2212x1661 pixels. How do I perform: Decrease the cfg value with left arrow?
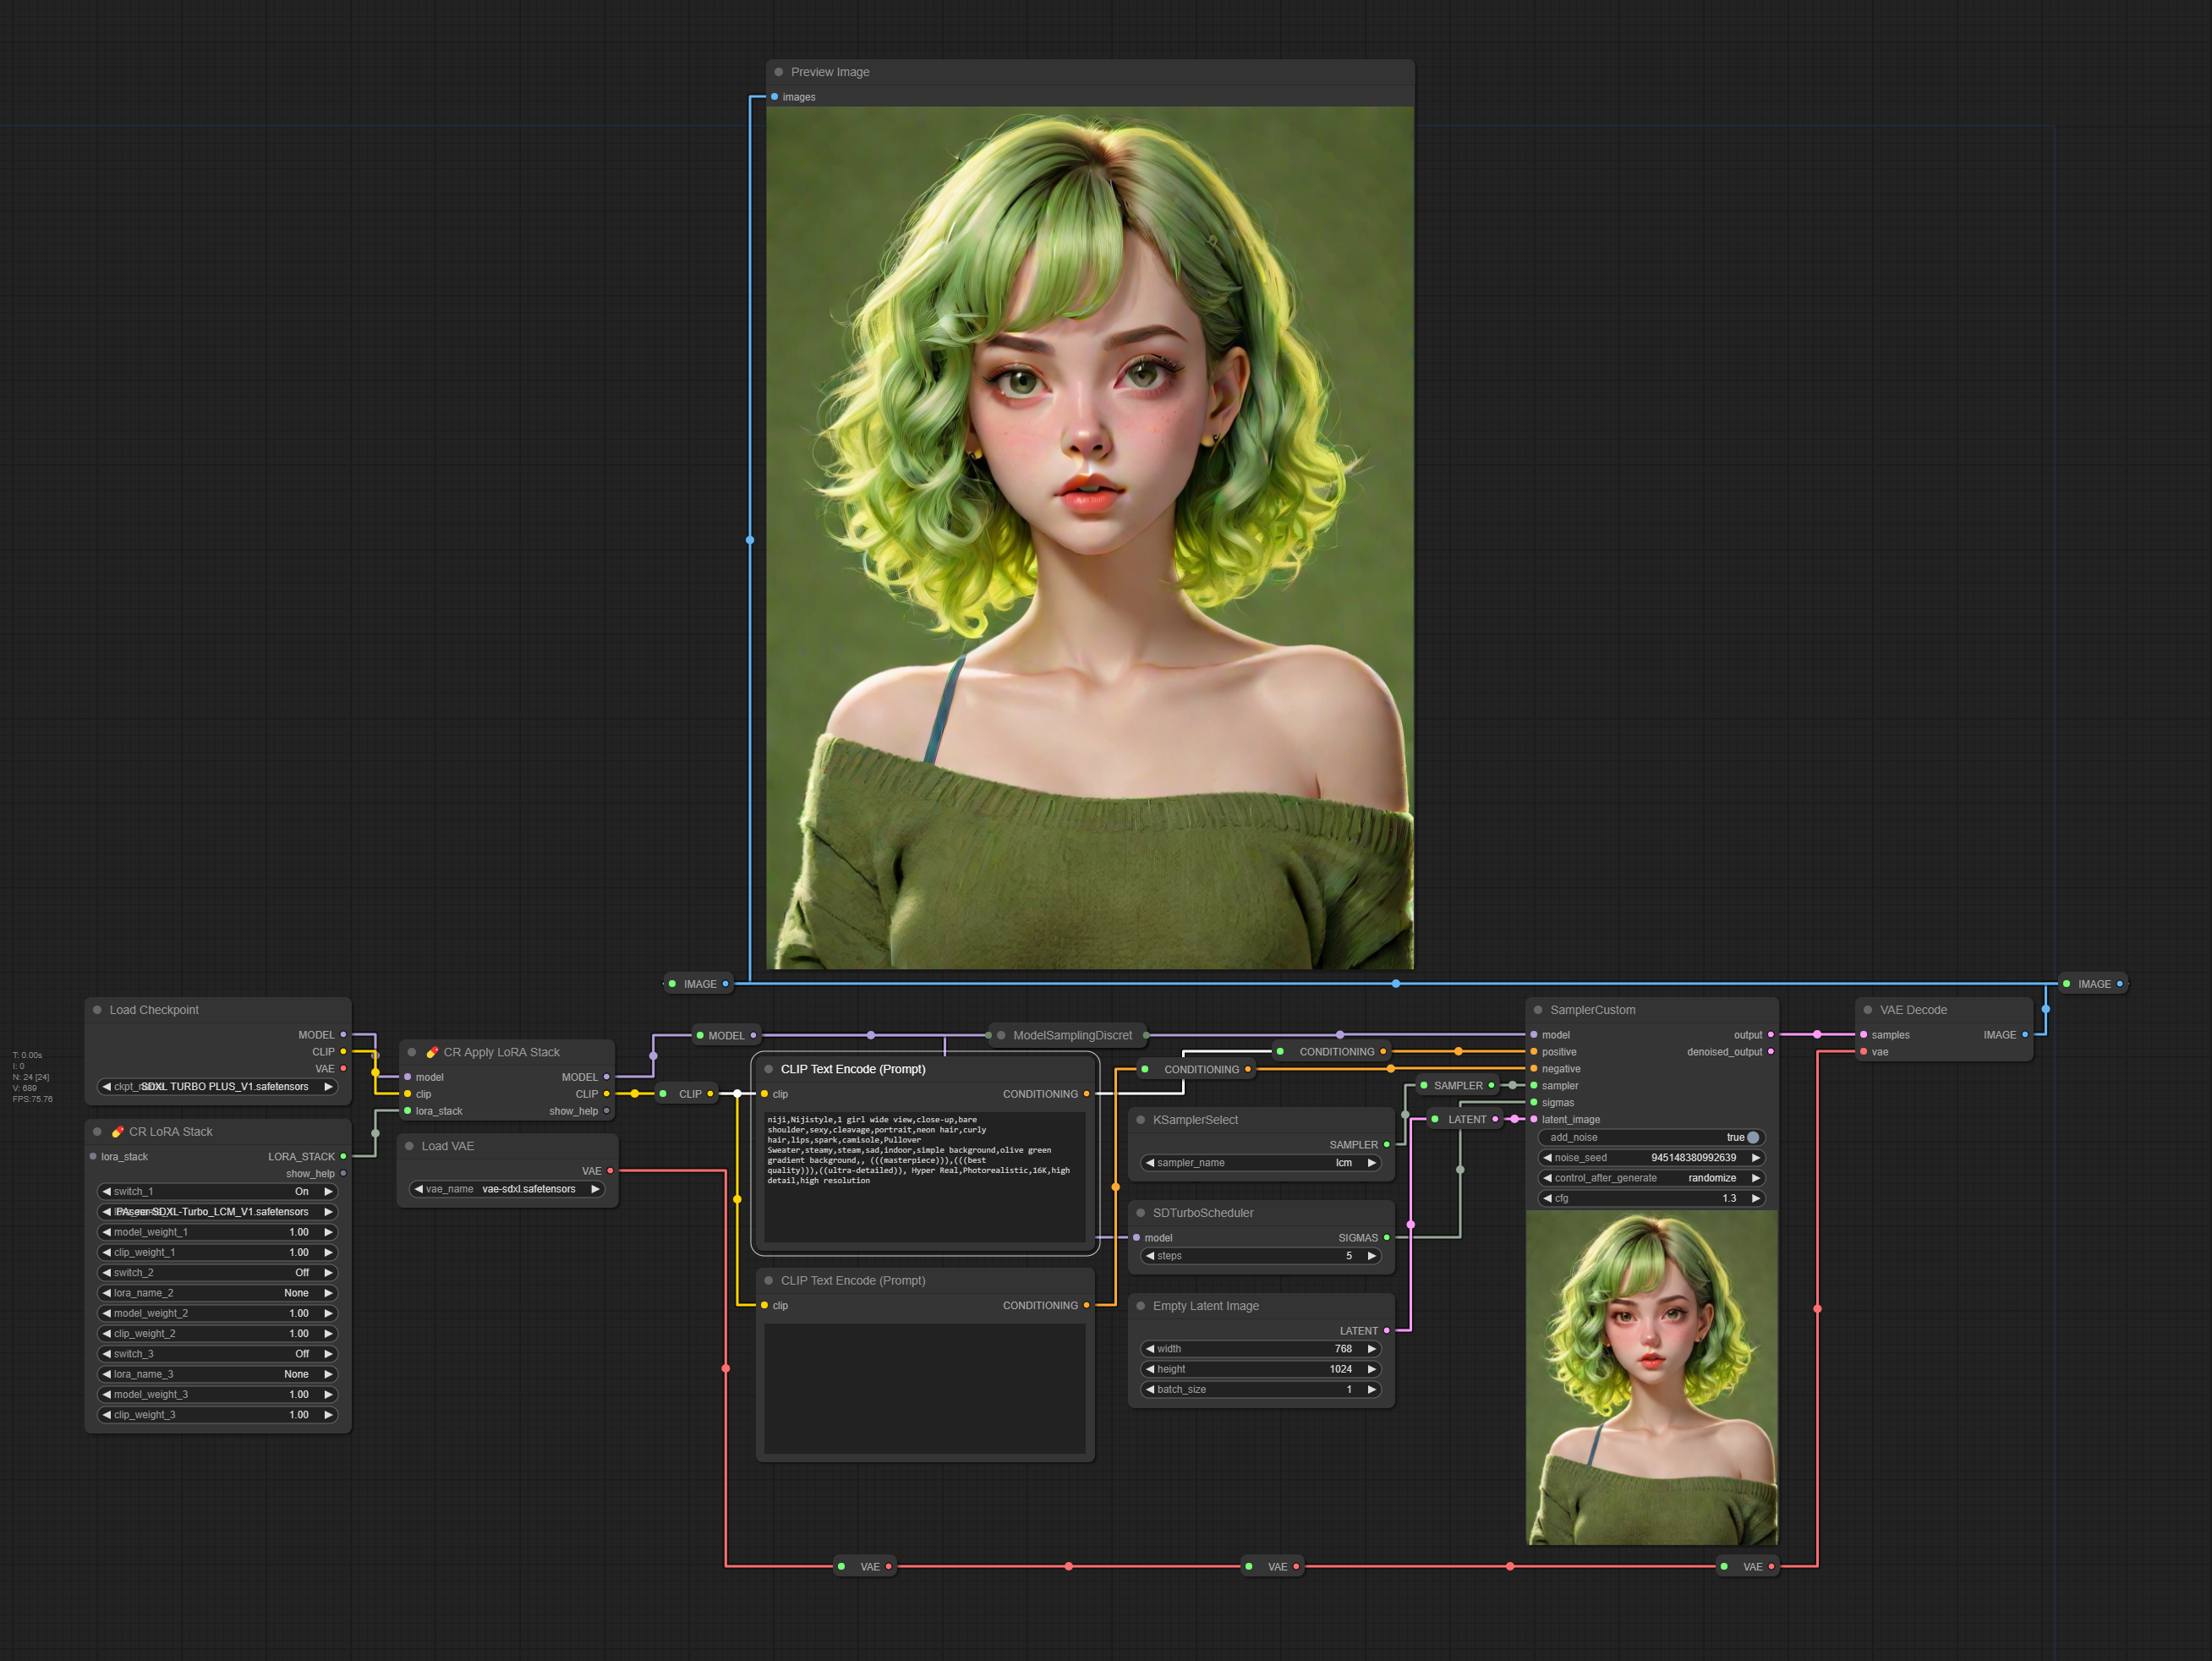(1547, 1198)
